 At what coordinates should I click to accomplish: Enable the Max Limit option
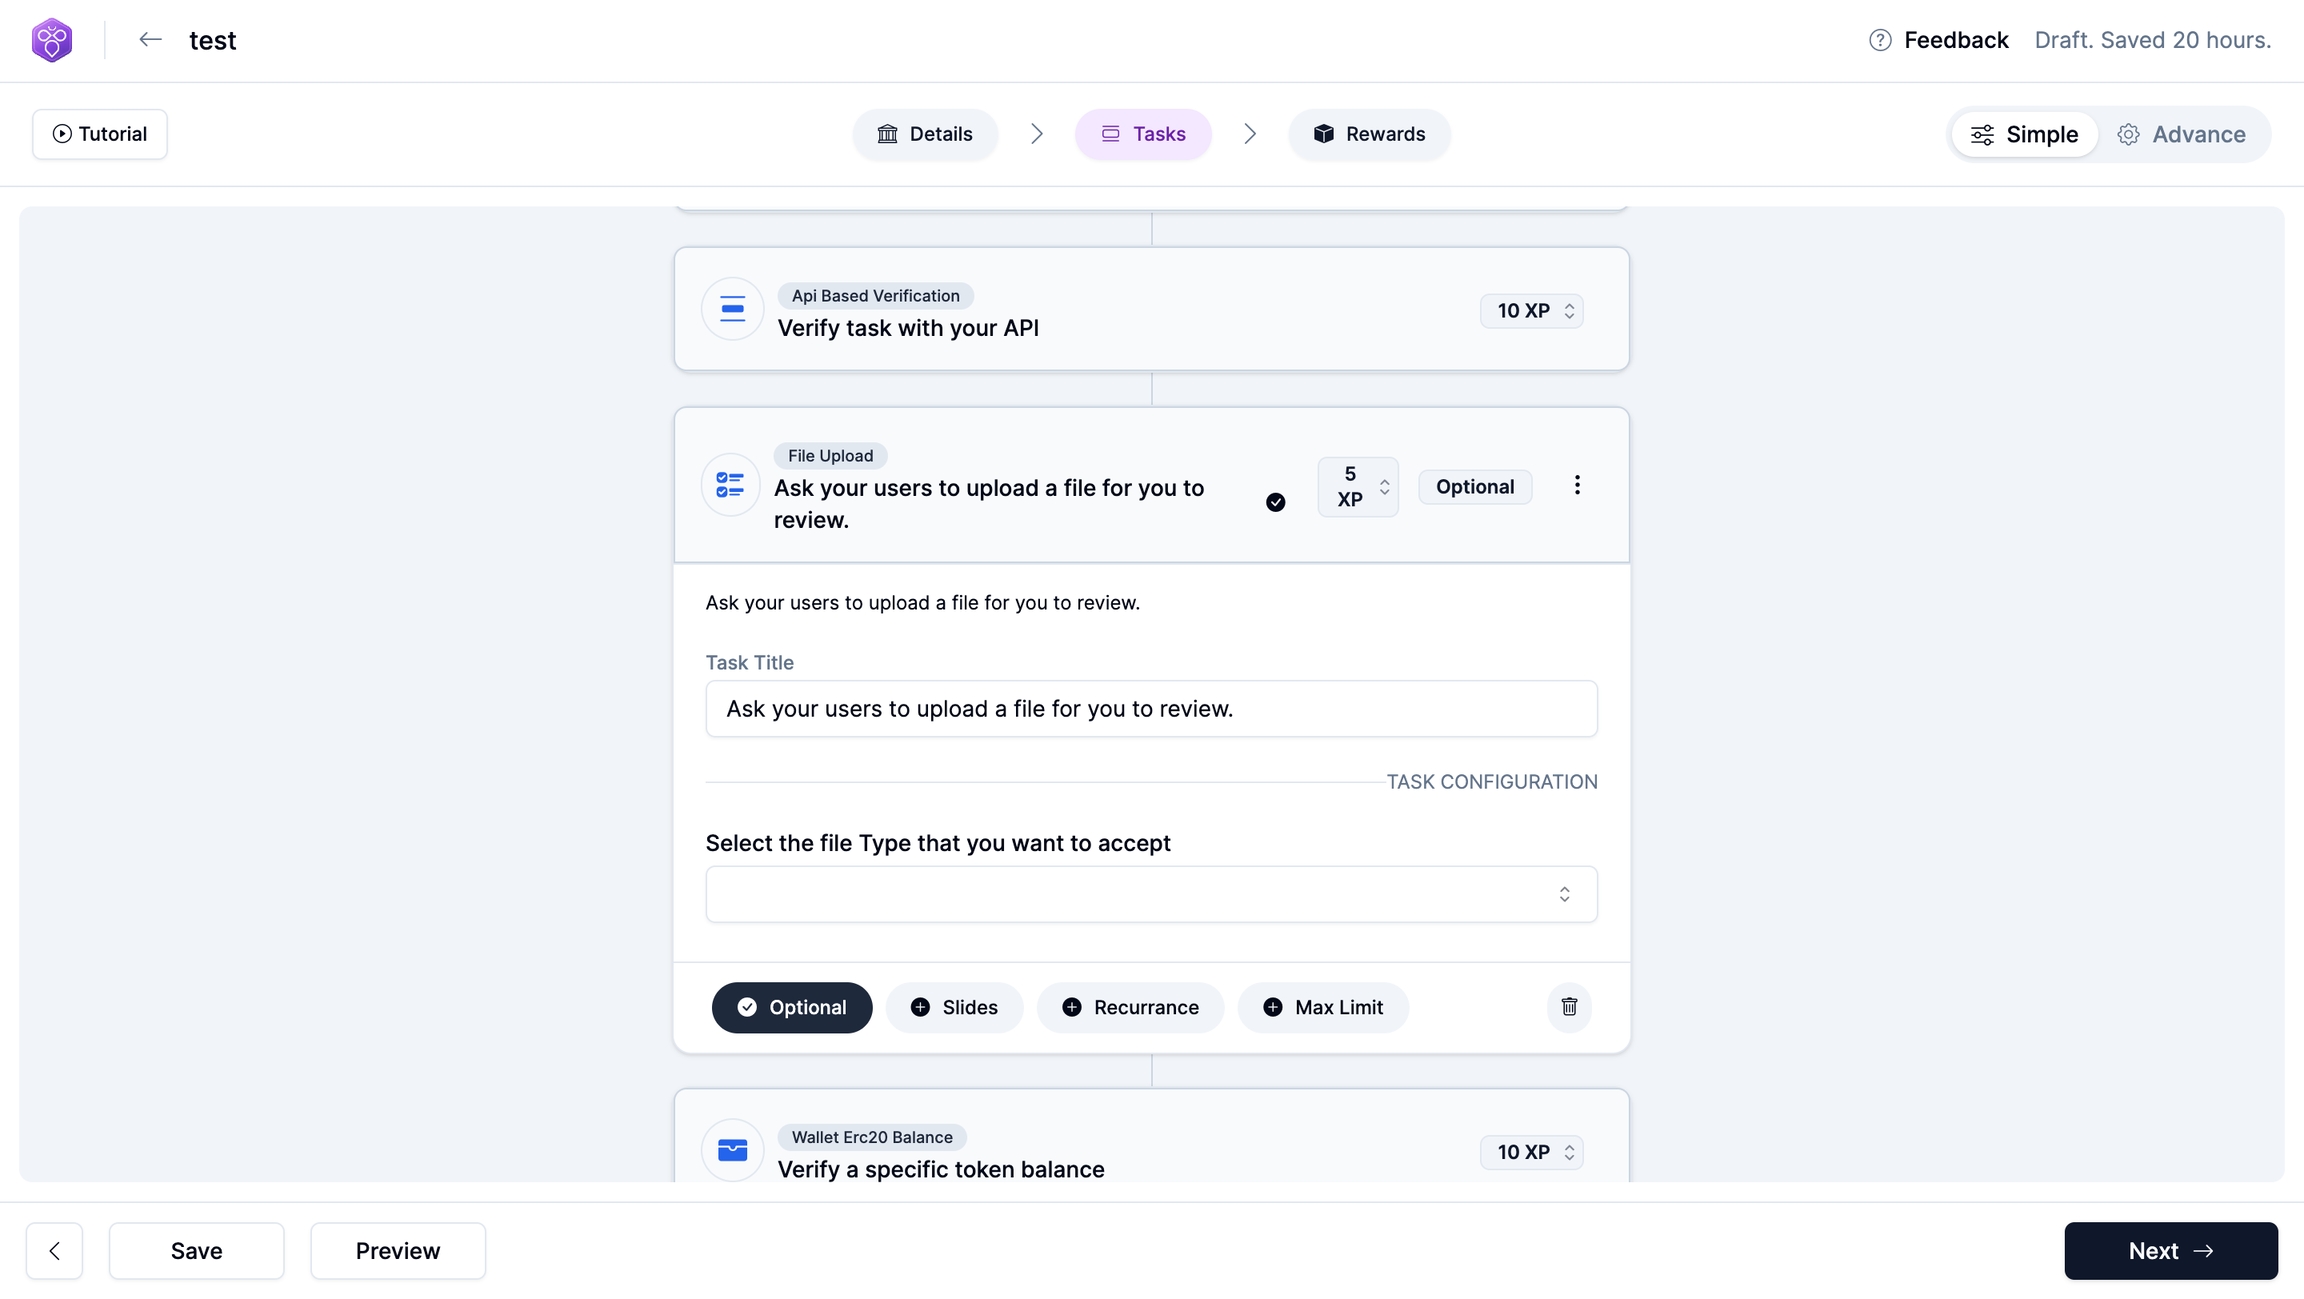(1322, 1008)
